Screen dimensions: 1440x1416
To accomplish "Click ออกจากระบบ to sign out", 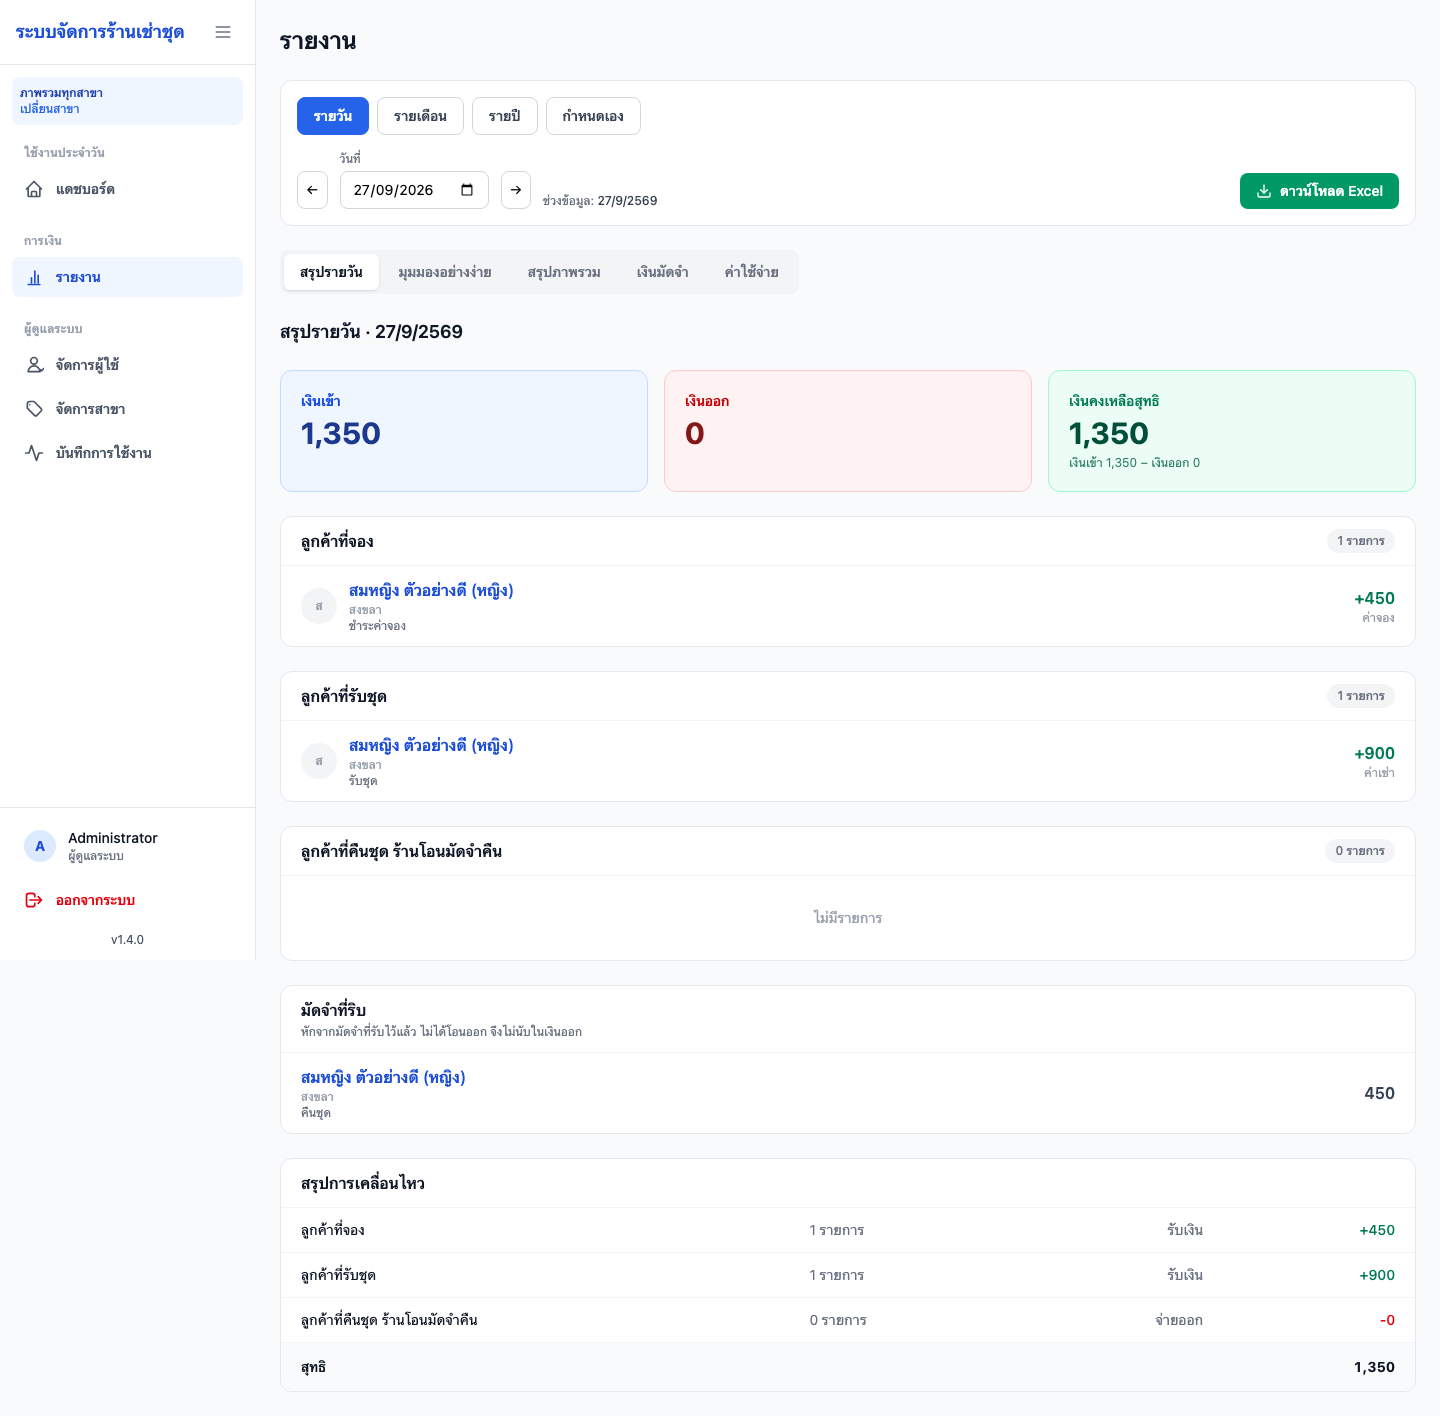I will [127, 900].
